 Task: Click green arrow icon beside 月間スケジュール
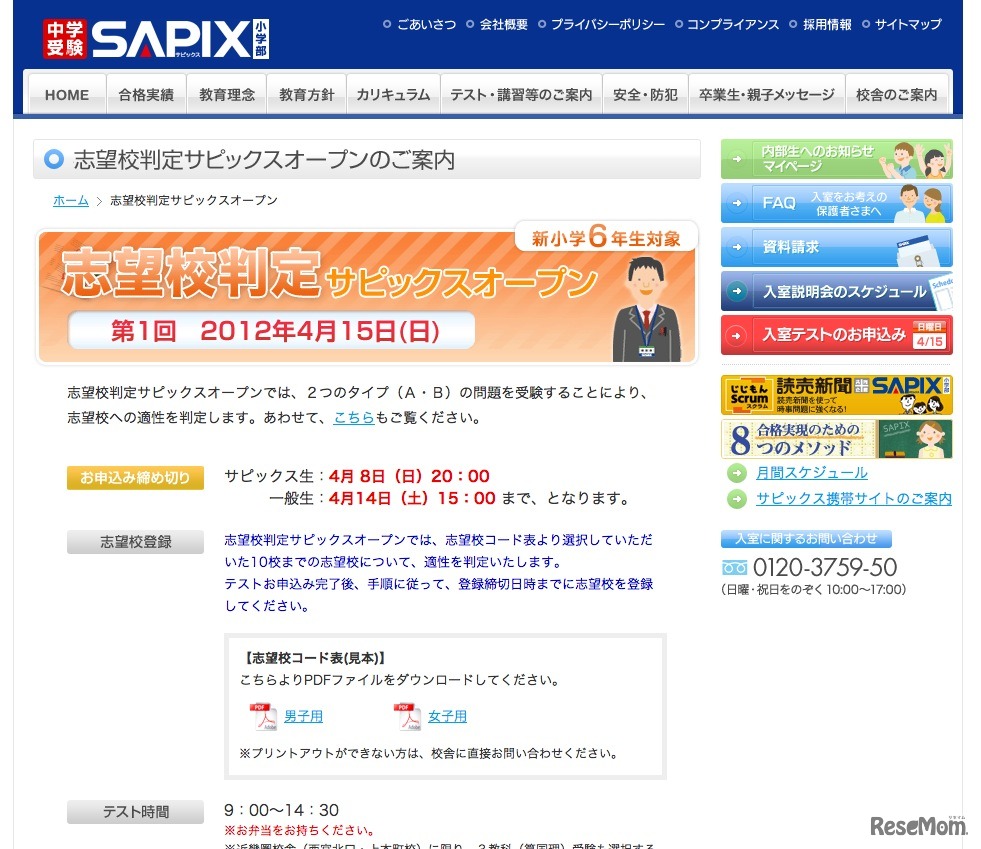point(737,473)
